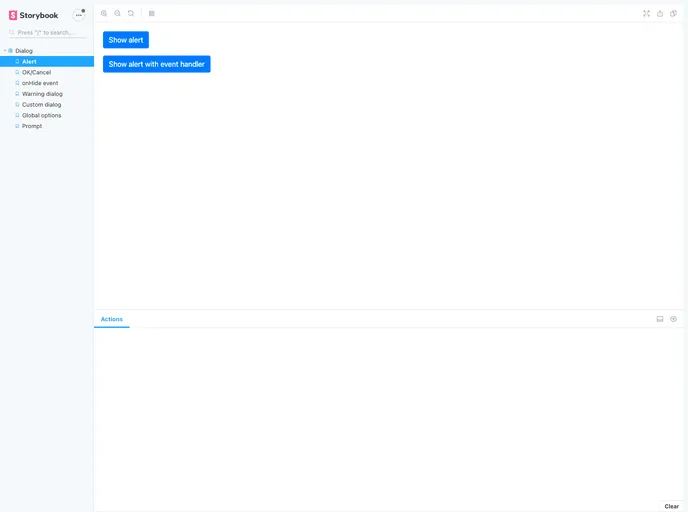Enter full screen mode
The height and width of the screenshot is (512, 688).
[646, 14]
